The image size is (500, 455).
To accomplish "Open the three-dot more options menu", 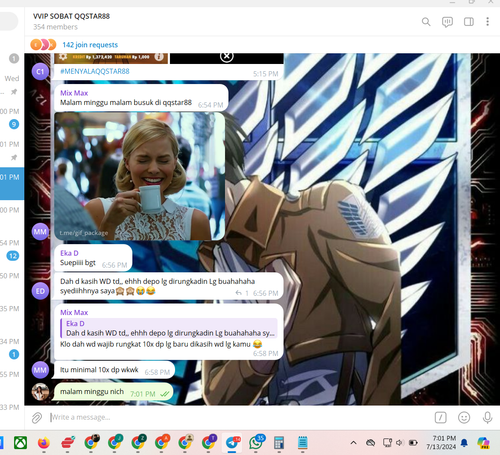I will (487, 22).
